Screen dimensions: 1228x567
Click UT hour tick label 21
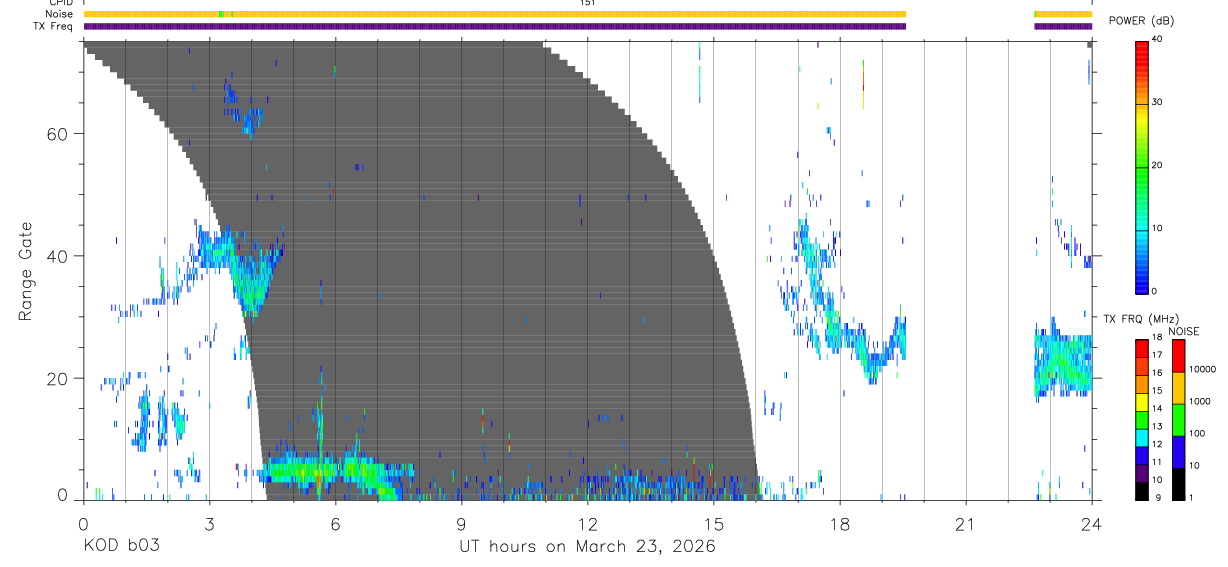point(966,524)
